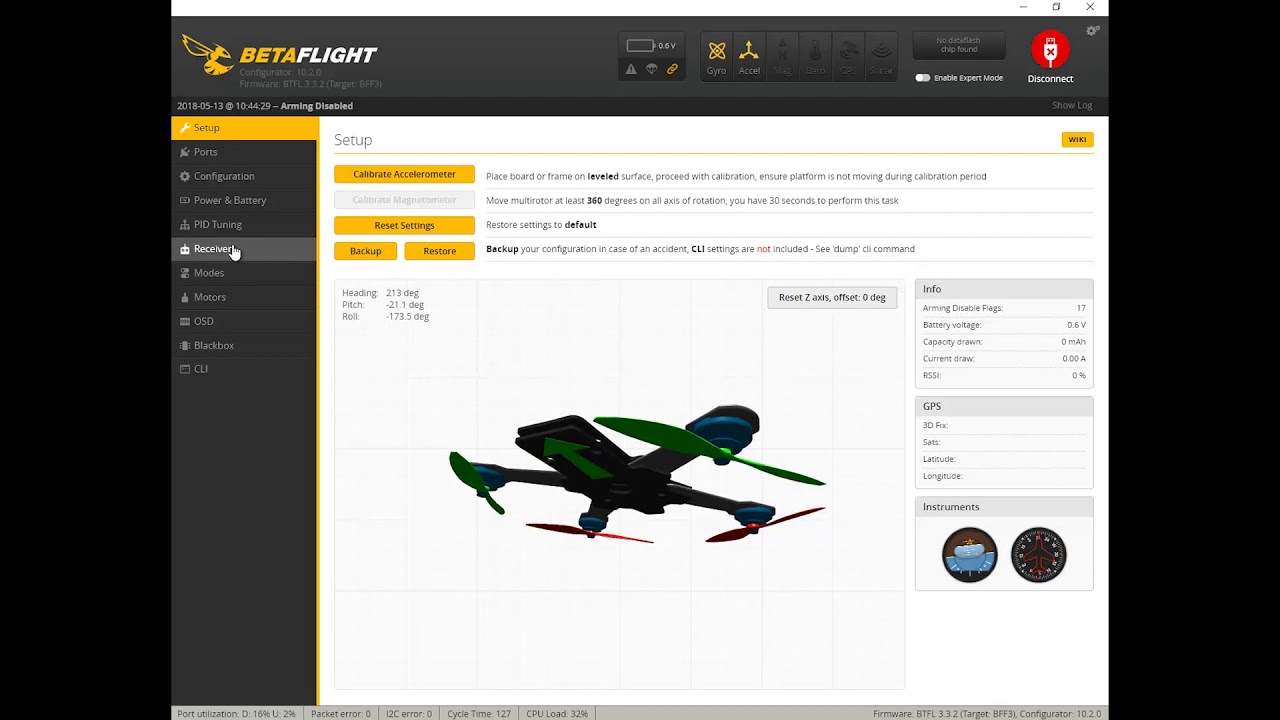This screenshot has width=1280, height=720.
Task: Click Reset Z axis offset button
Action: (x=832, y=297)
